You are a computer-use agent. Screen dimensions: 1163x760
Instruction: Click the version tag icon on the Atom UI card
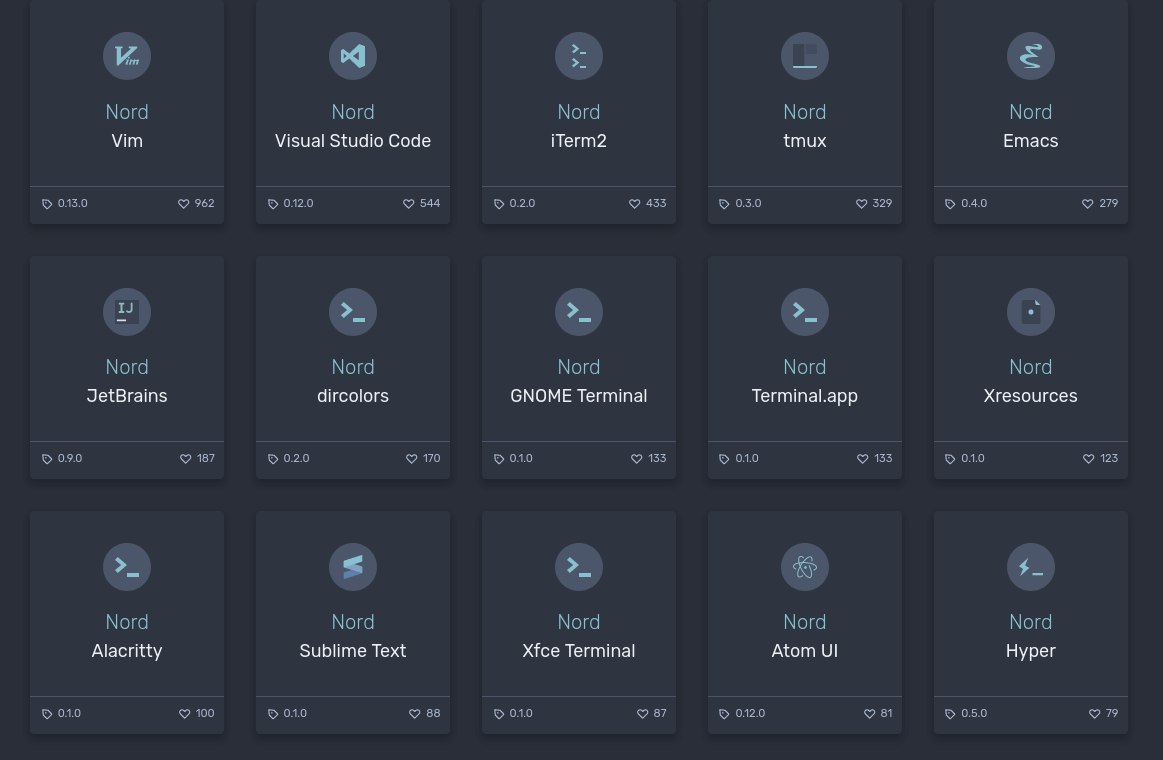click(724, 713)
